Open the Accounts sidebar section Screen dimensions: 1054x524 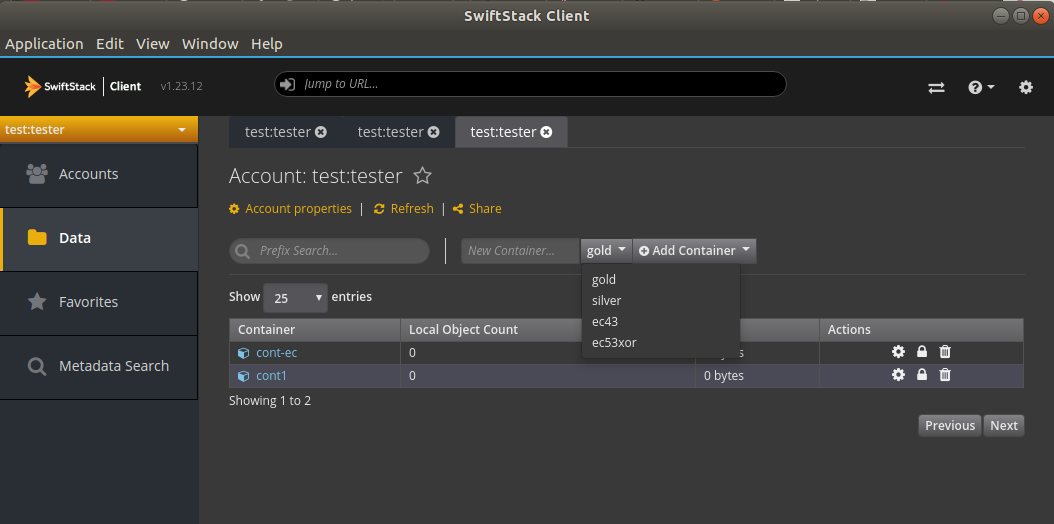(x=99, y=174)
